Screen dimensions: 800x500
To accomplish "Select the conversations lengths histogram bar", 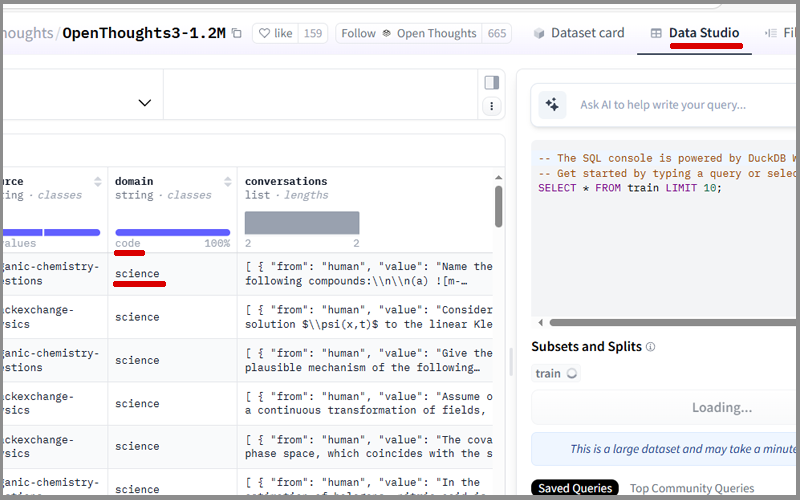I will pyautogui.click(x=302, y=223).
